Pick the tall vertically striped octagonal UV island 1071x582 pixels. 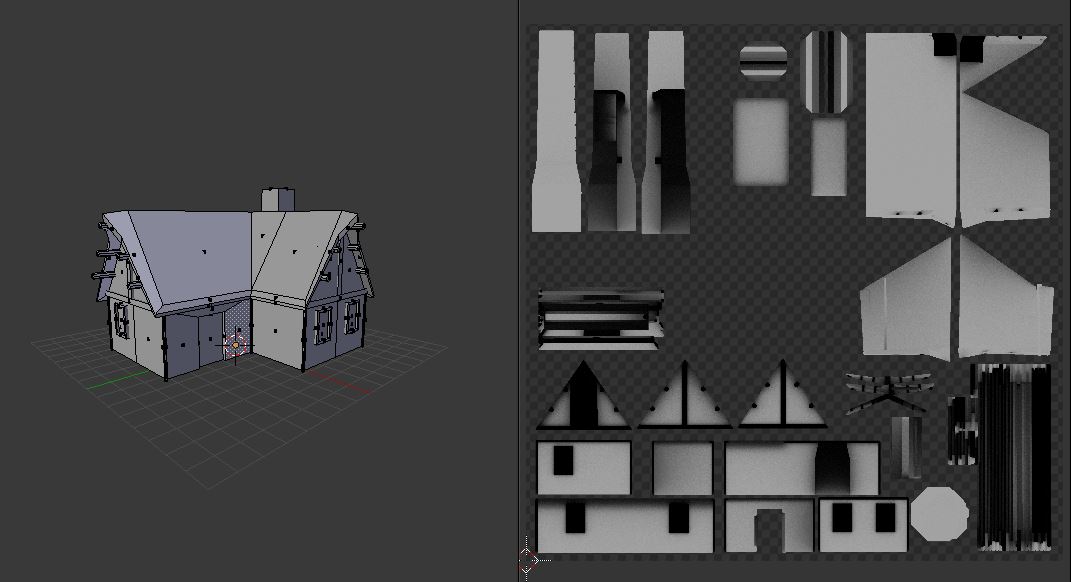(x=826, y=72)
